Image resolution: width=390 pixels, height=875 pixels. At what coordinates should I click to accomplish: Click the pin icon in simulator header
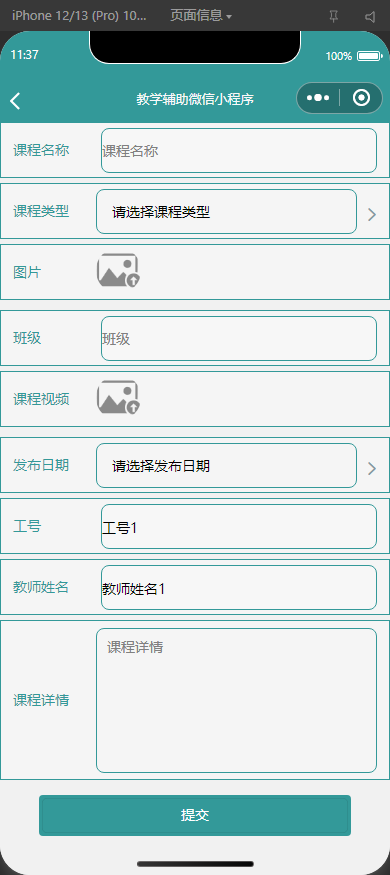pyautogui.click(x=334, y=16)
